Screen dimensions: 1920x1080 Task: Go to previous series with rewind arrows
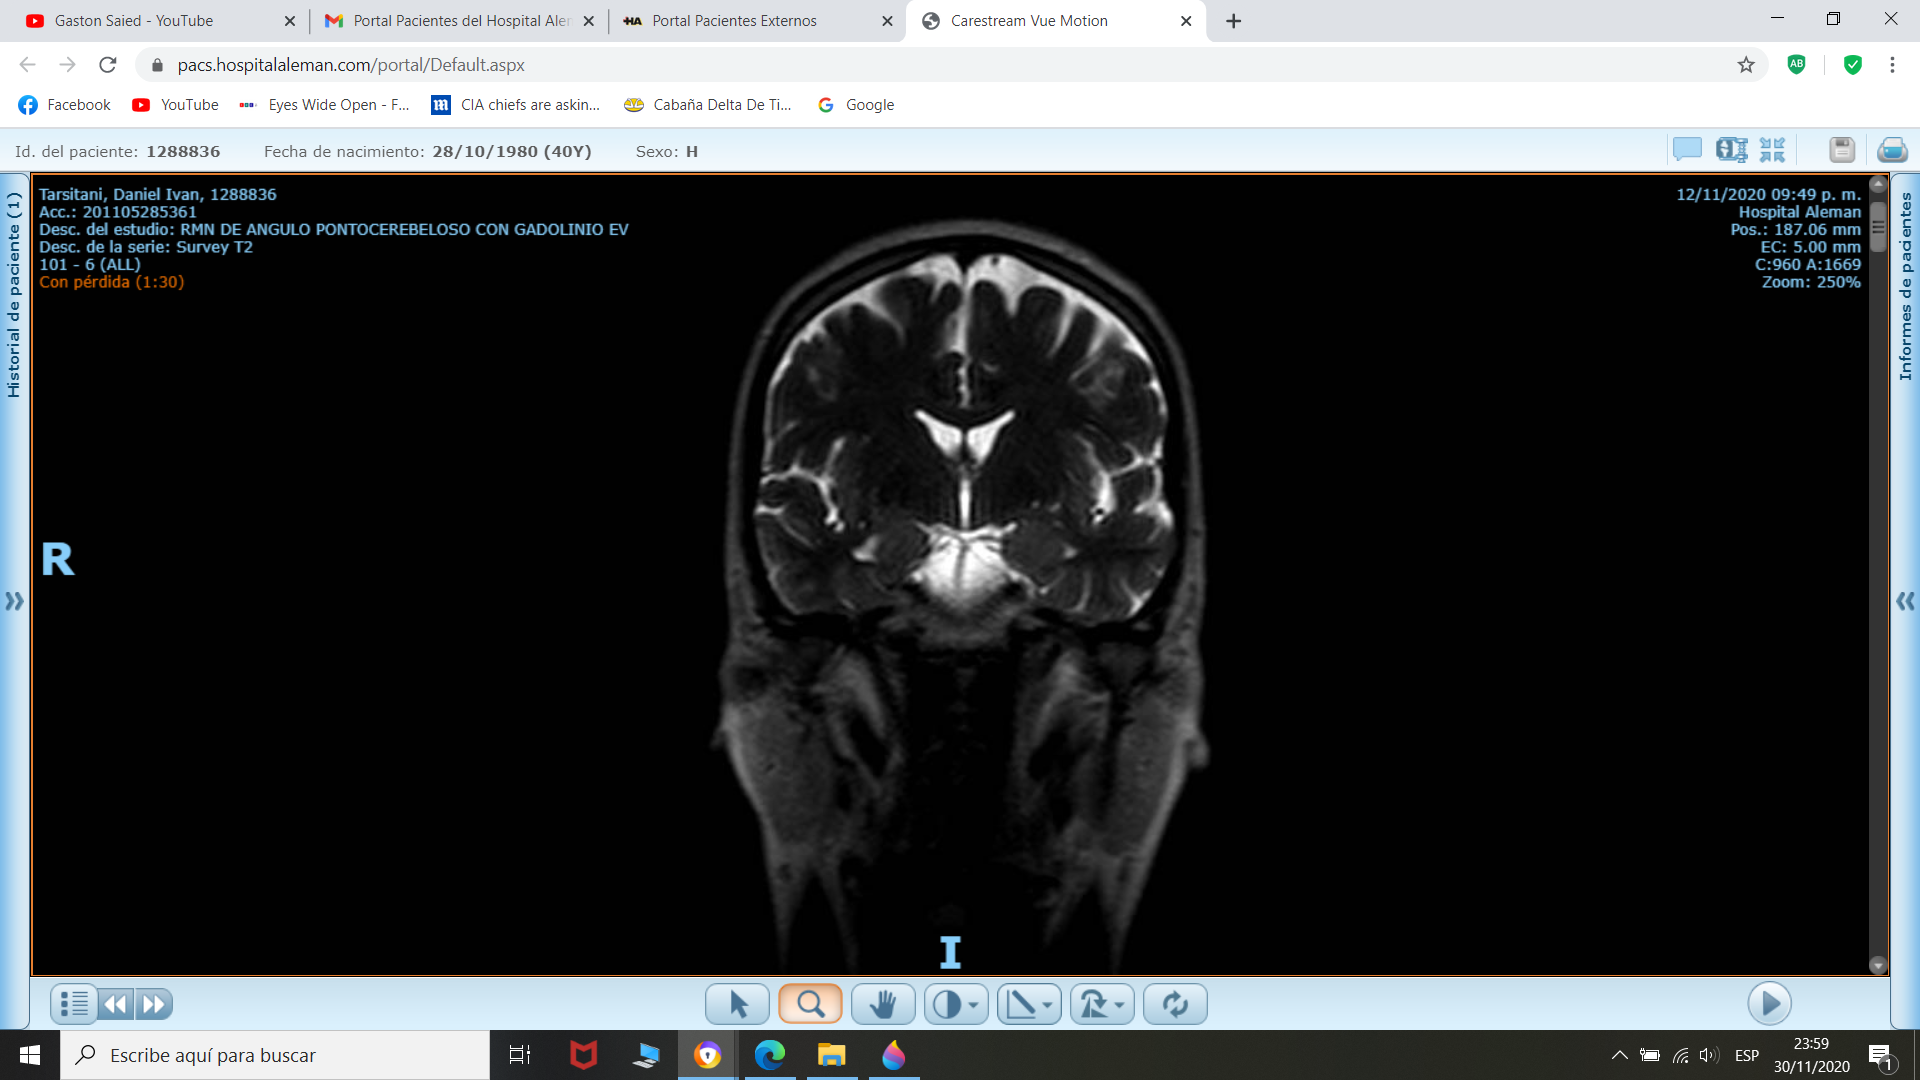[116, 1004]
